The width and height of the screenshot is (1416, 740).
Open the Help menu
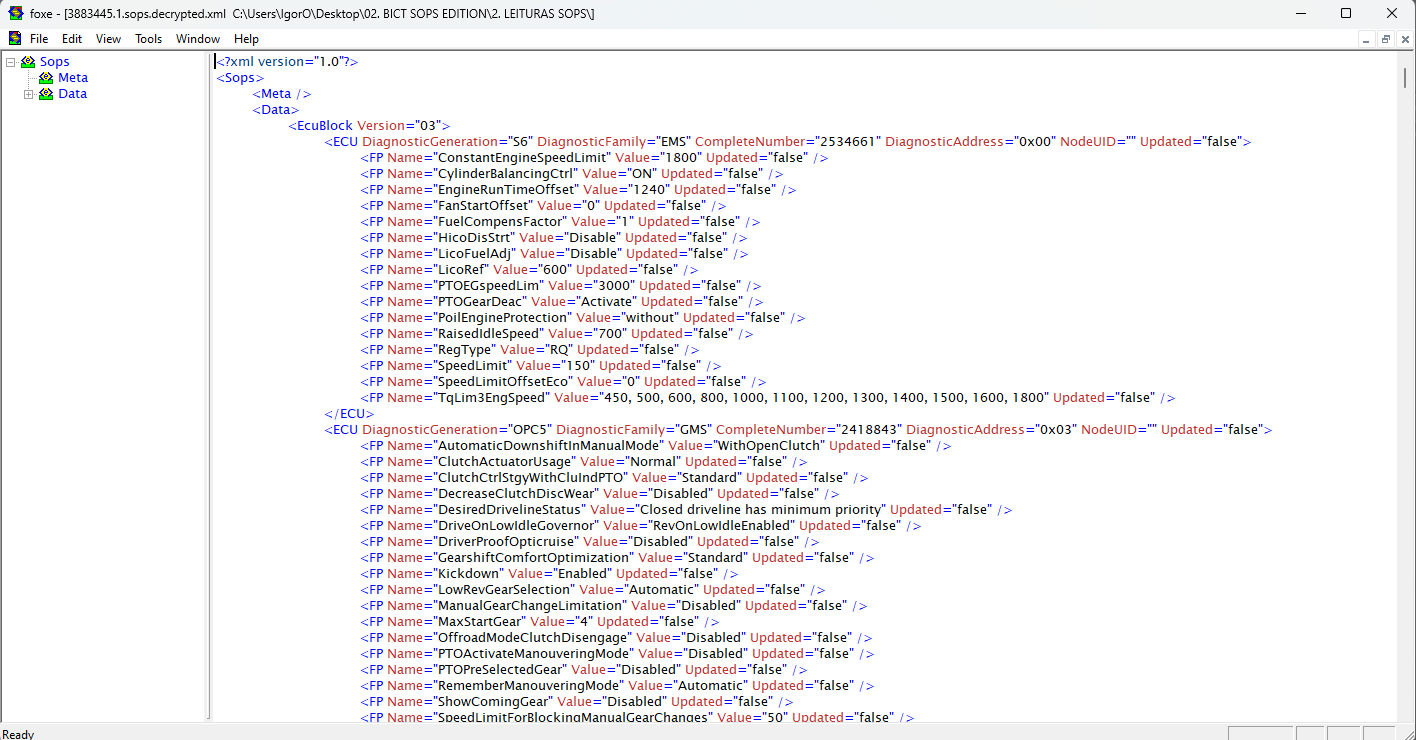(245, 38)
